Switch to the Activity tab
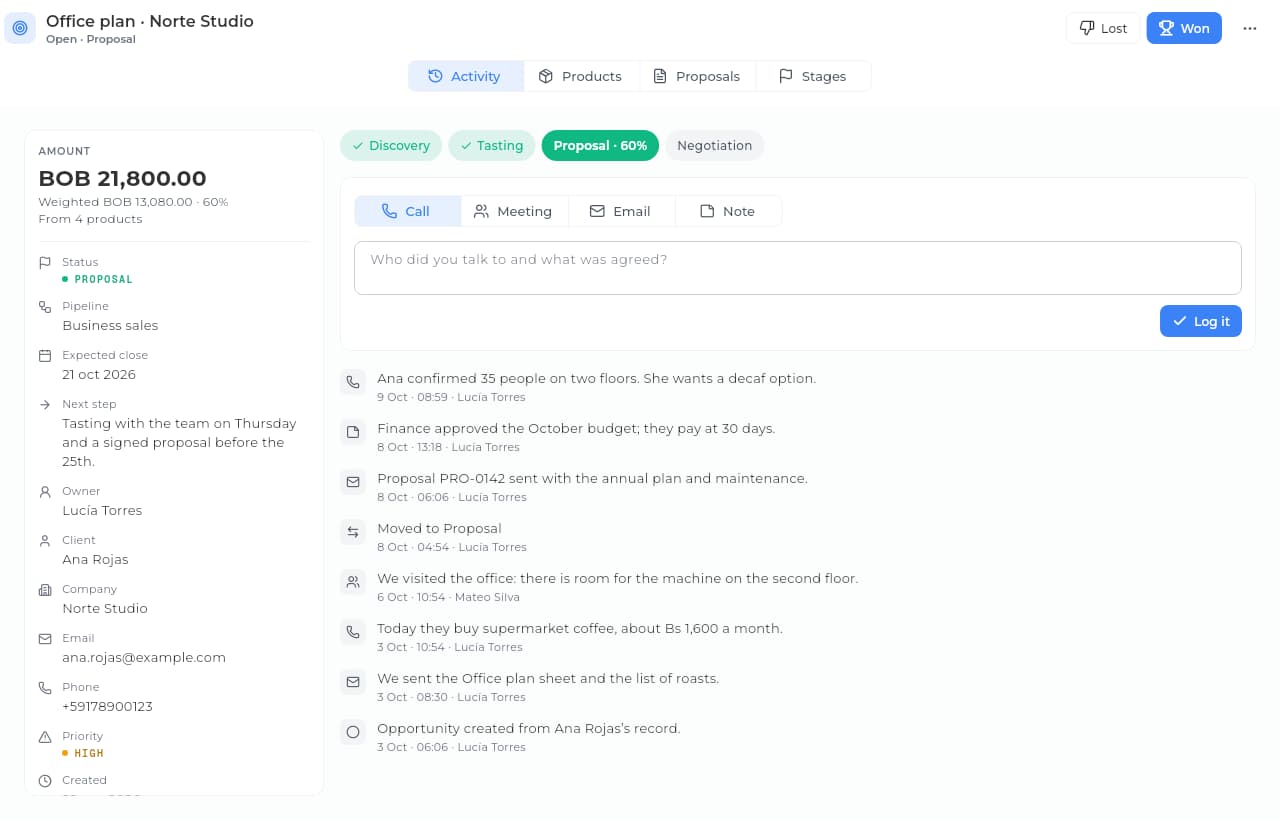The height and width of the screenshot is (820, 1280). coord(466,76)
